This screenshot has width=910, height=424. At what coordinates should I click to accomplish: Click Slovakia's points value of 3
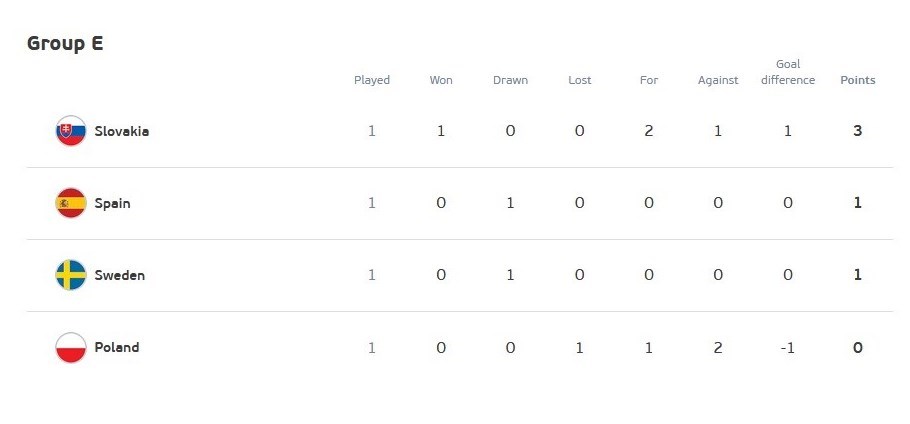pos(857,131)
